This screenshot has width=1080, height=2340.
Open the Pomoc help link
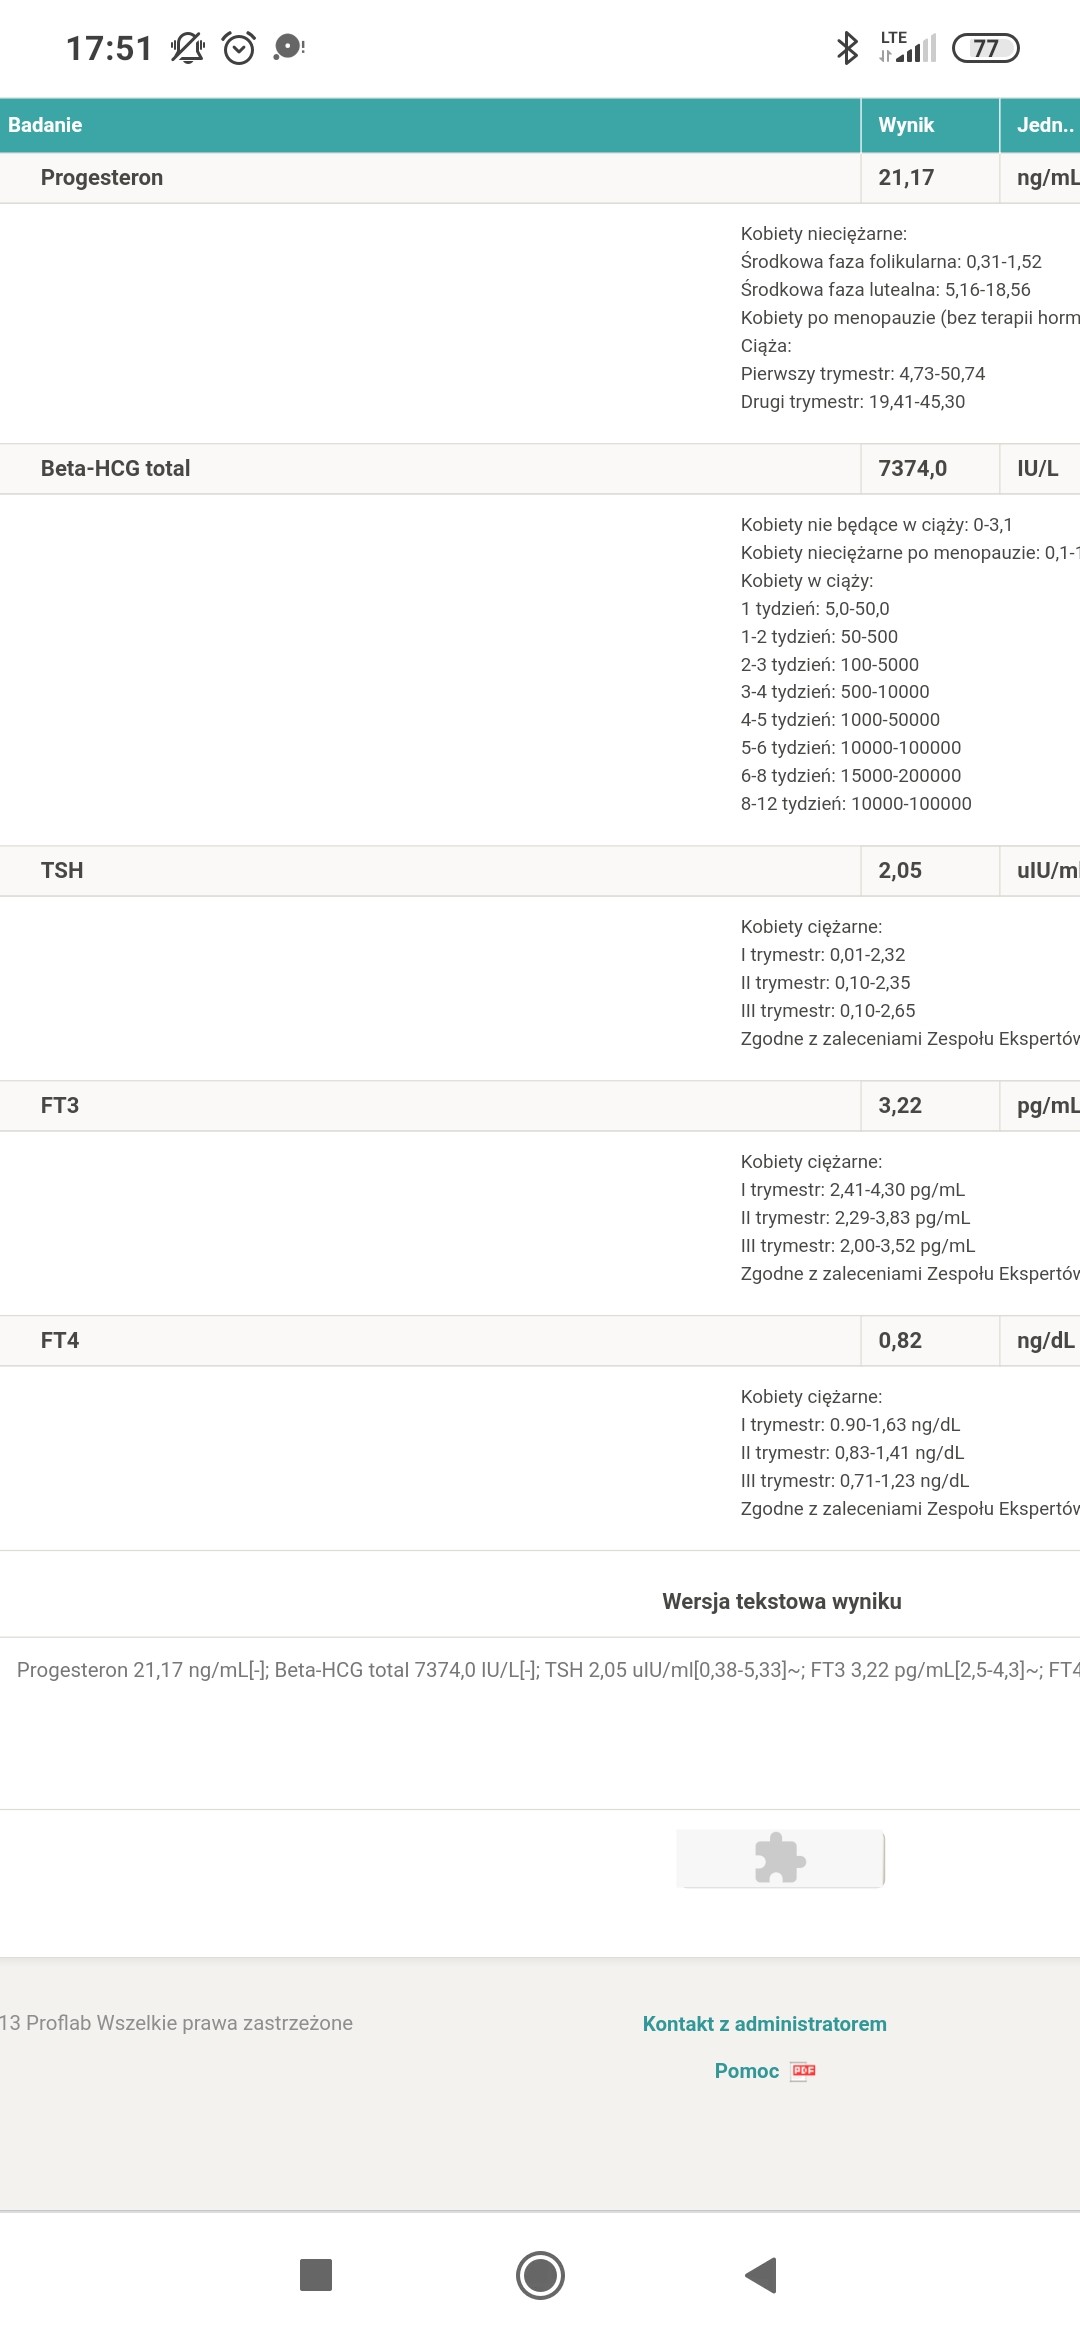coord(746,2071)
